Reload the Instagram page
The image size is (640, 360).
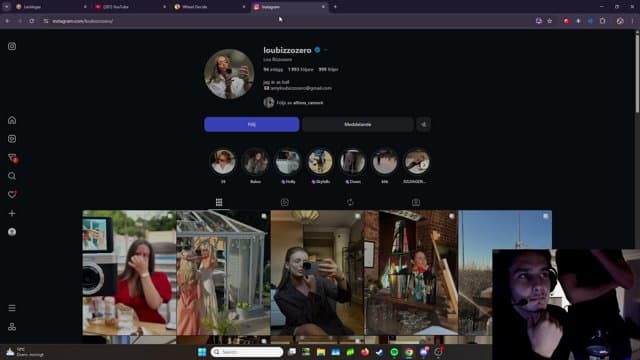pos(31,21)
